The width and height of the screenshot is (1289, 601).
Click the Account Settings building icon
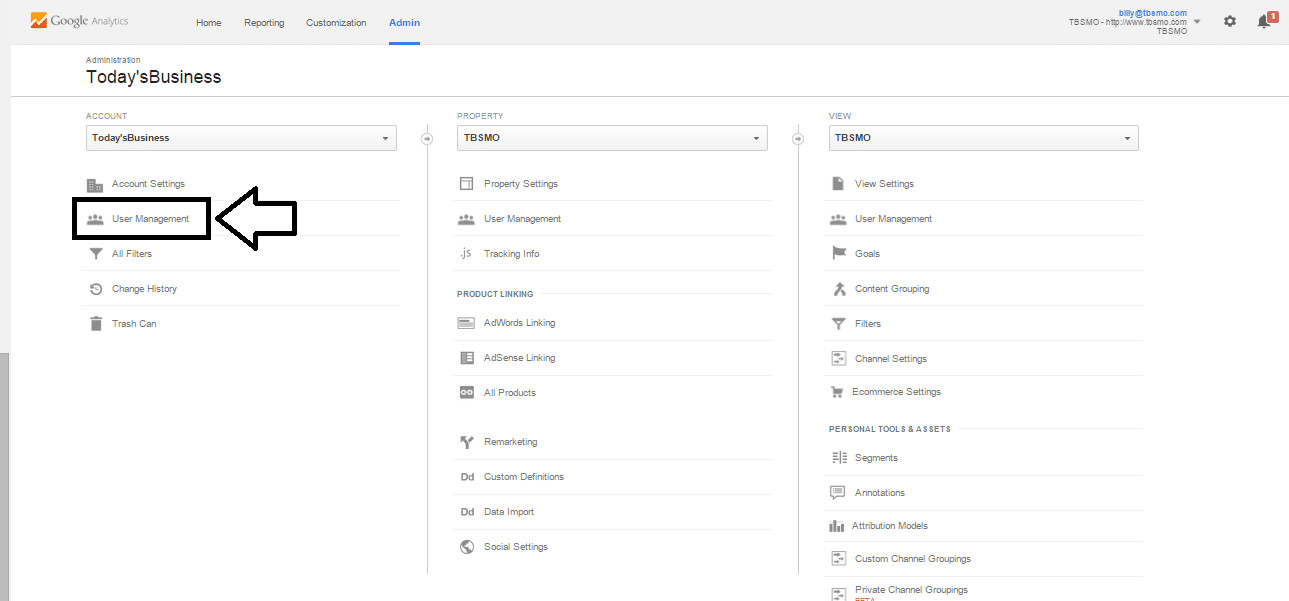[x=95, y=185]
